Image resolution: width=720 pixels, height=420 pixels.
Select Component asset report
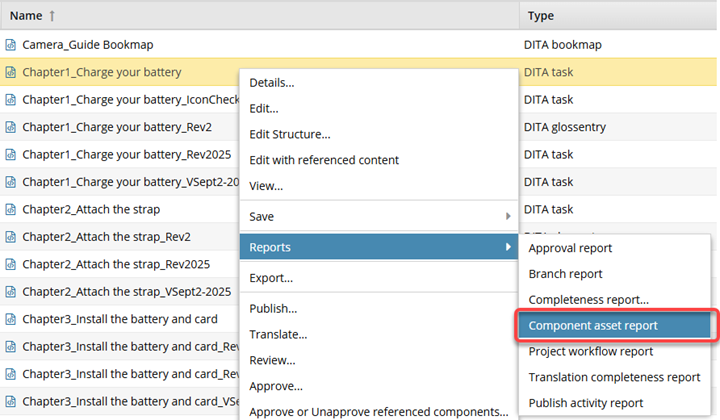point(614,326)
